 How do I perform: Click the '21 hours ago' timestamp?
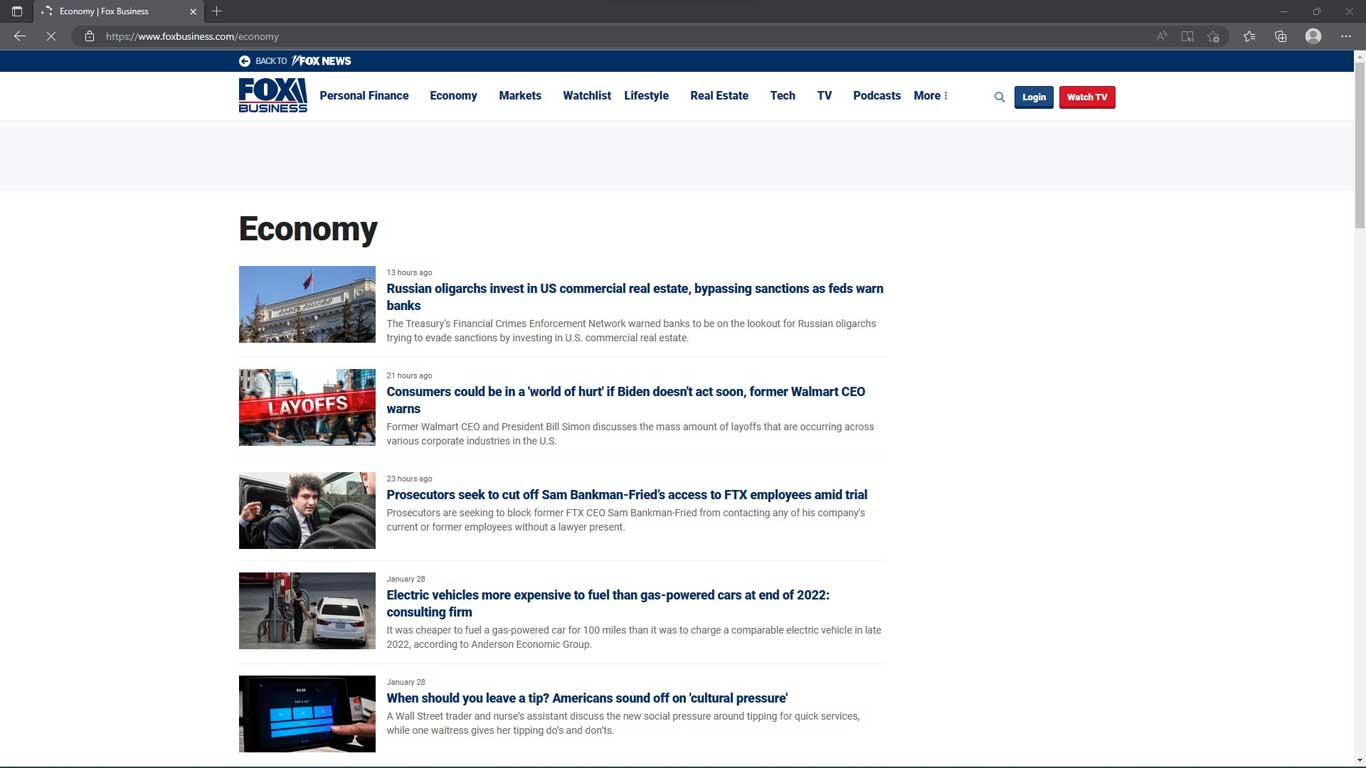pyautogui.click(x=409, y=375)
